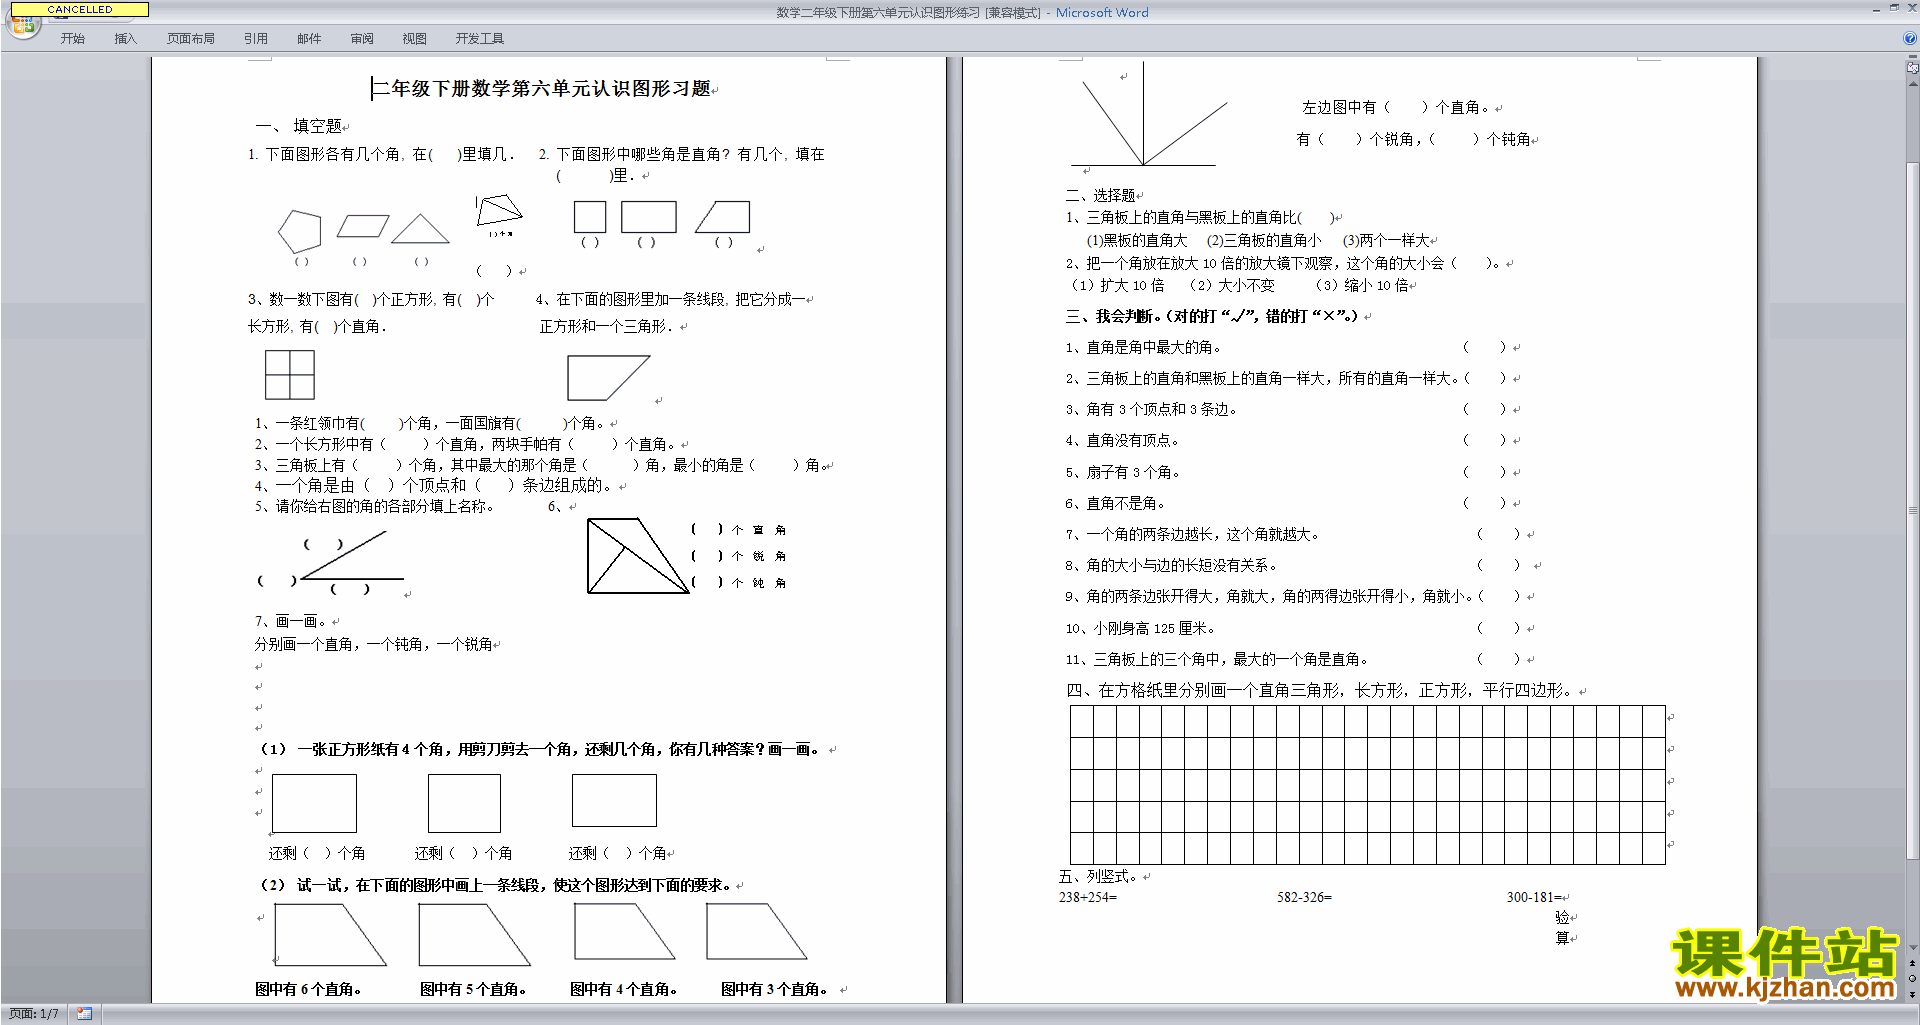Open the 插入 ribbon tab

[x=125, y=39]
